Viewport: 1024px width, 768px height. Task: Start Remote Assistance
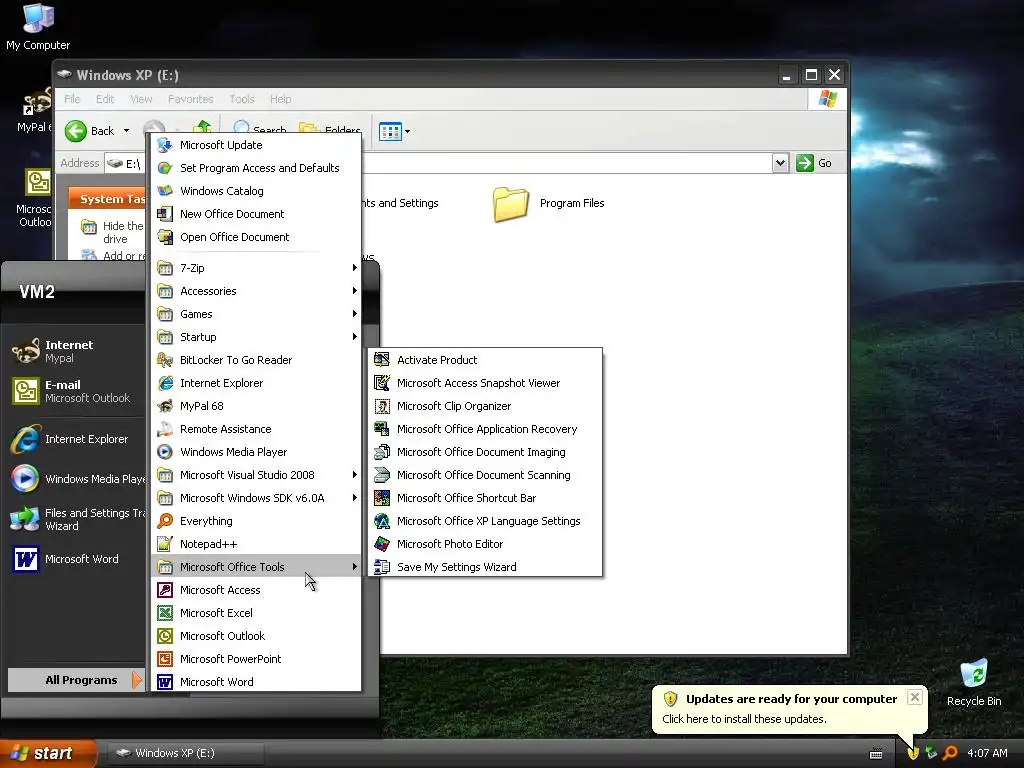tap(256, 429)
